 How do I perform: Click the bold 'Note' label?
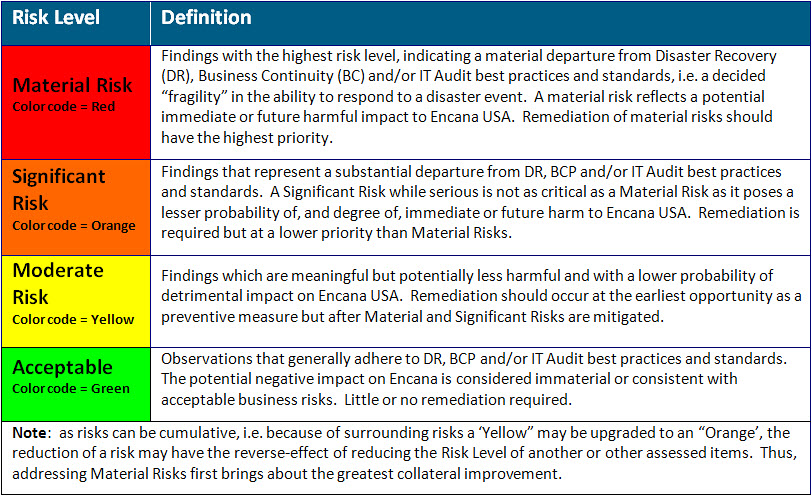[x=31, y=433]
